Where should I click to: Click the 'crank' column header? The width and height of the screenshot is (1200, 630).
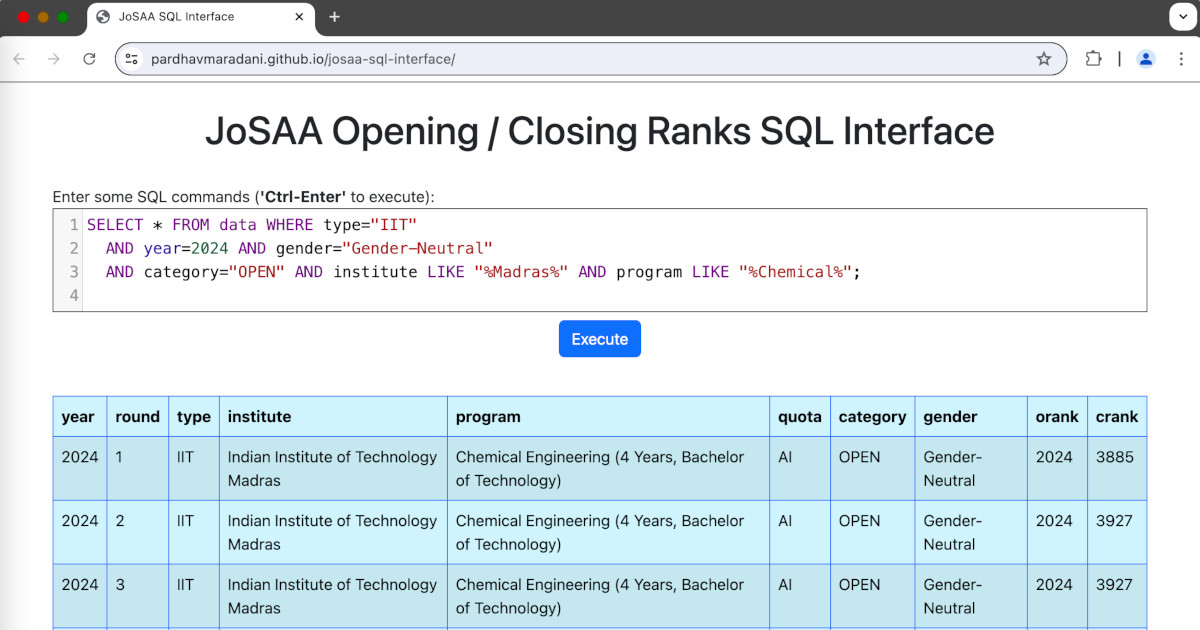1117,417
